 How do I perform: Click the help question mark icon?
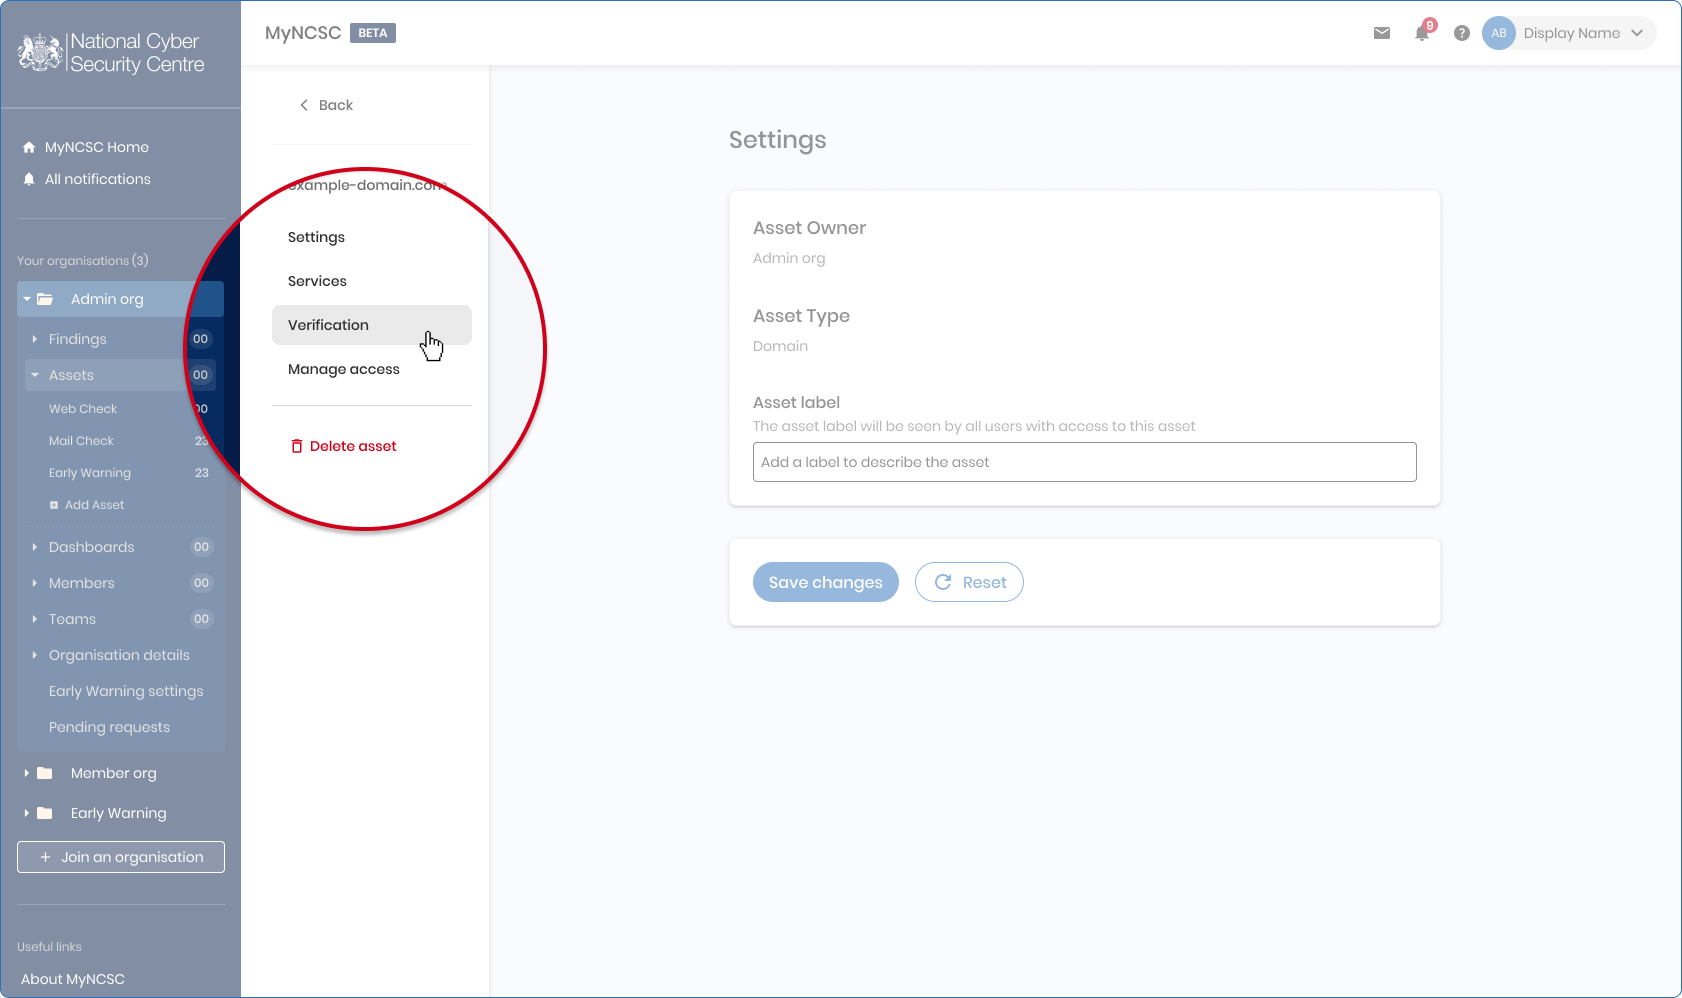click(1462, 33)
